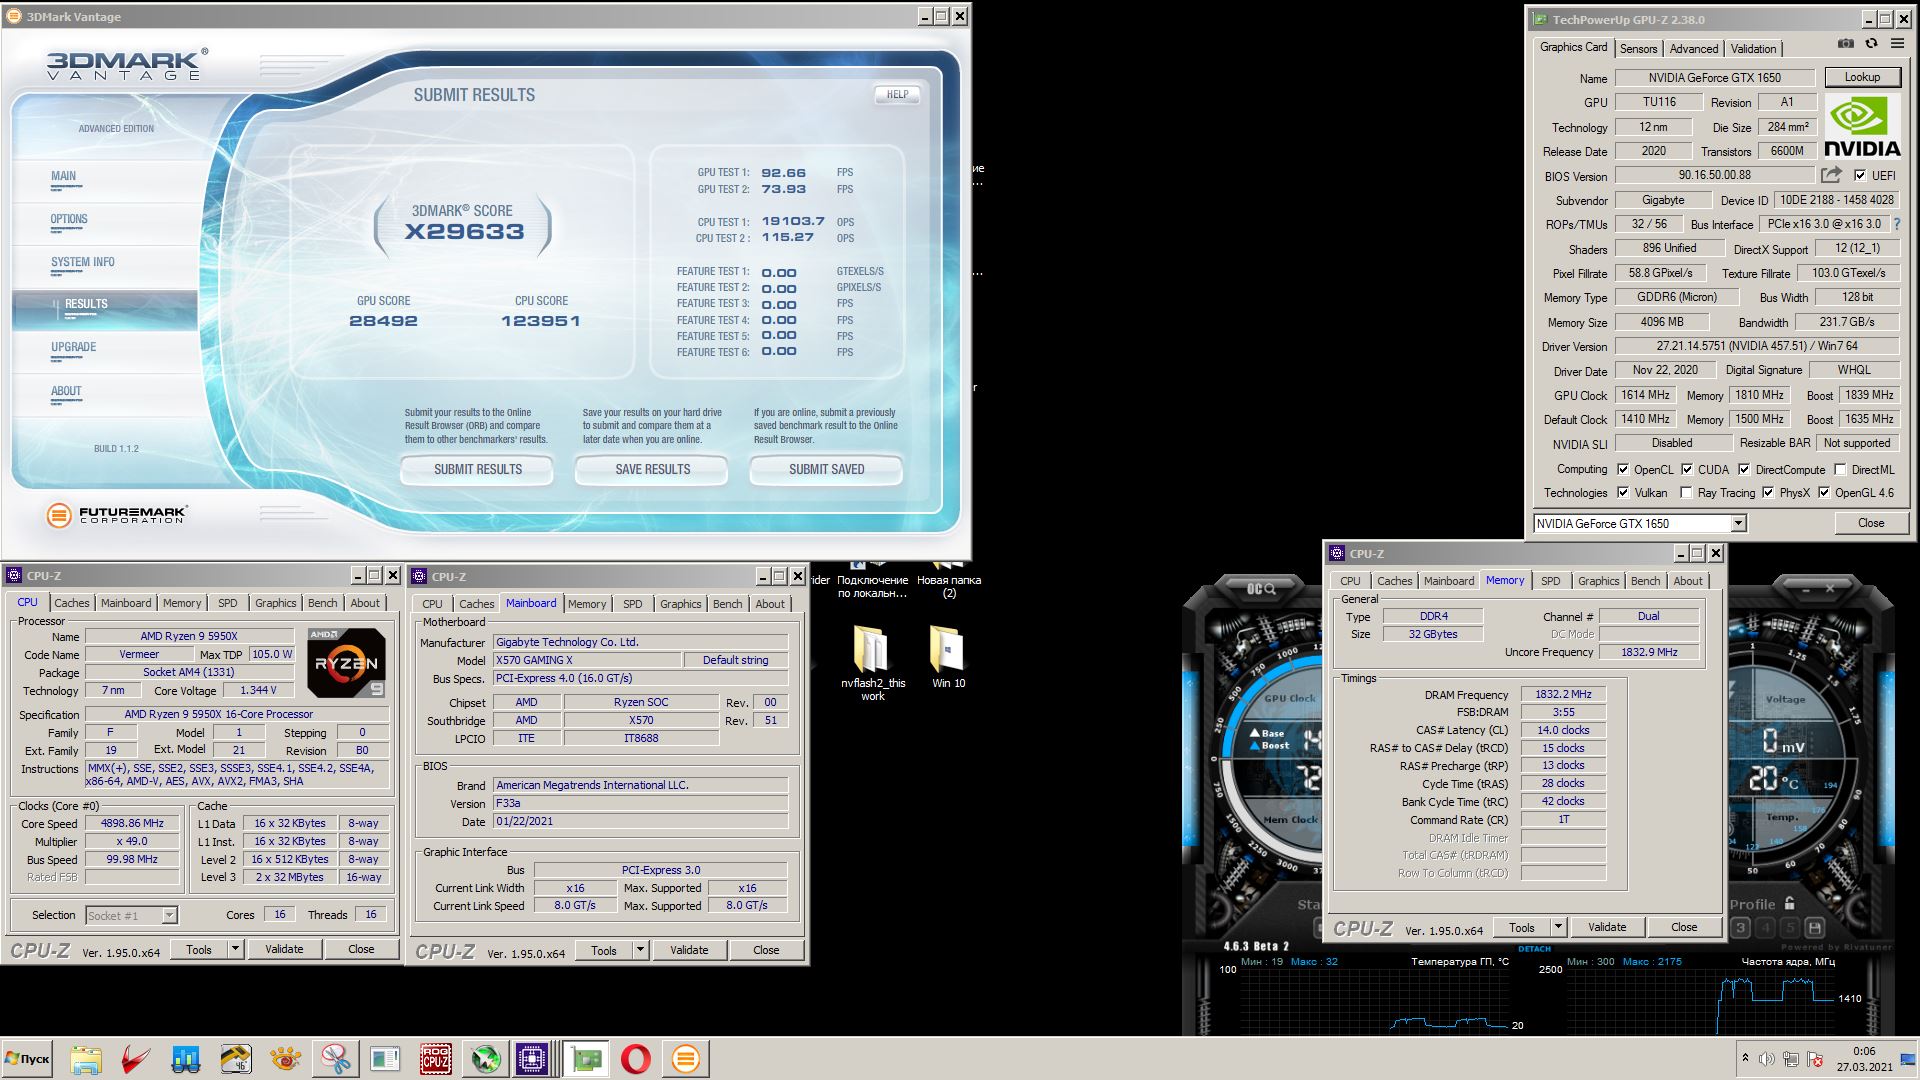Click the red checkmark taskbar icon
This screenshot has width=1920, height=1080.
[x=136, y=1059]
